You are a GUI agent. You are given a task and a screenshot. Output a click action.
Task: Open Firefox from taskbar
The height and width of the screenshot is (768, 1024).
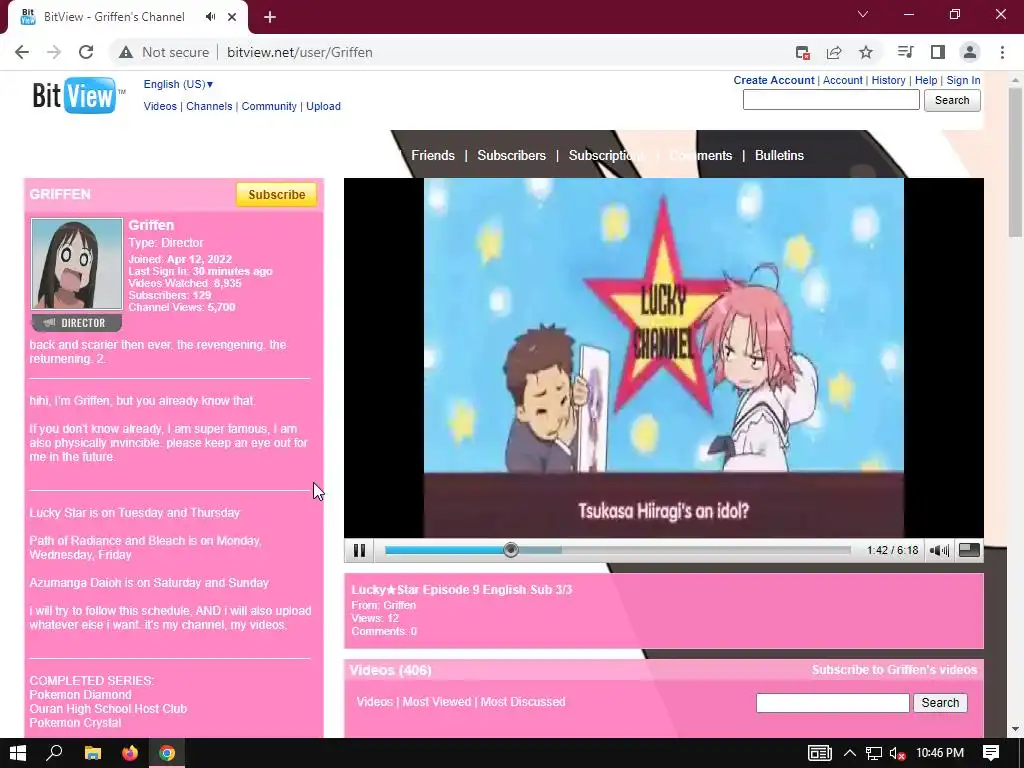point(130,753)
